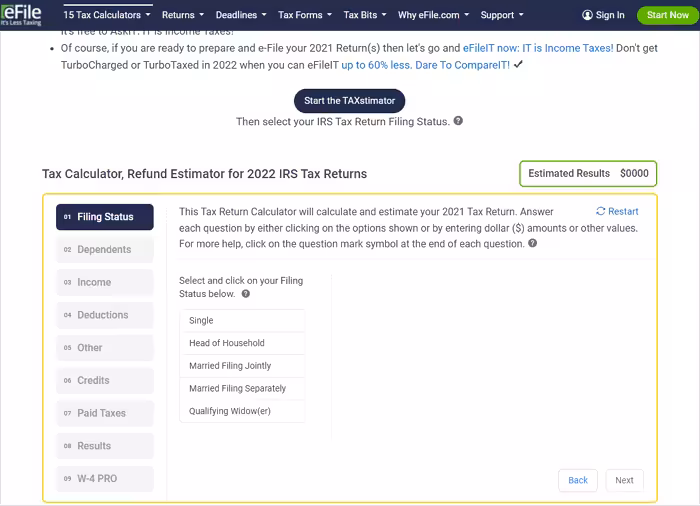
Task: Select the Single filing status
Action: pyautogui.click(x=242, y=321)
